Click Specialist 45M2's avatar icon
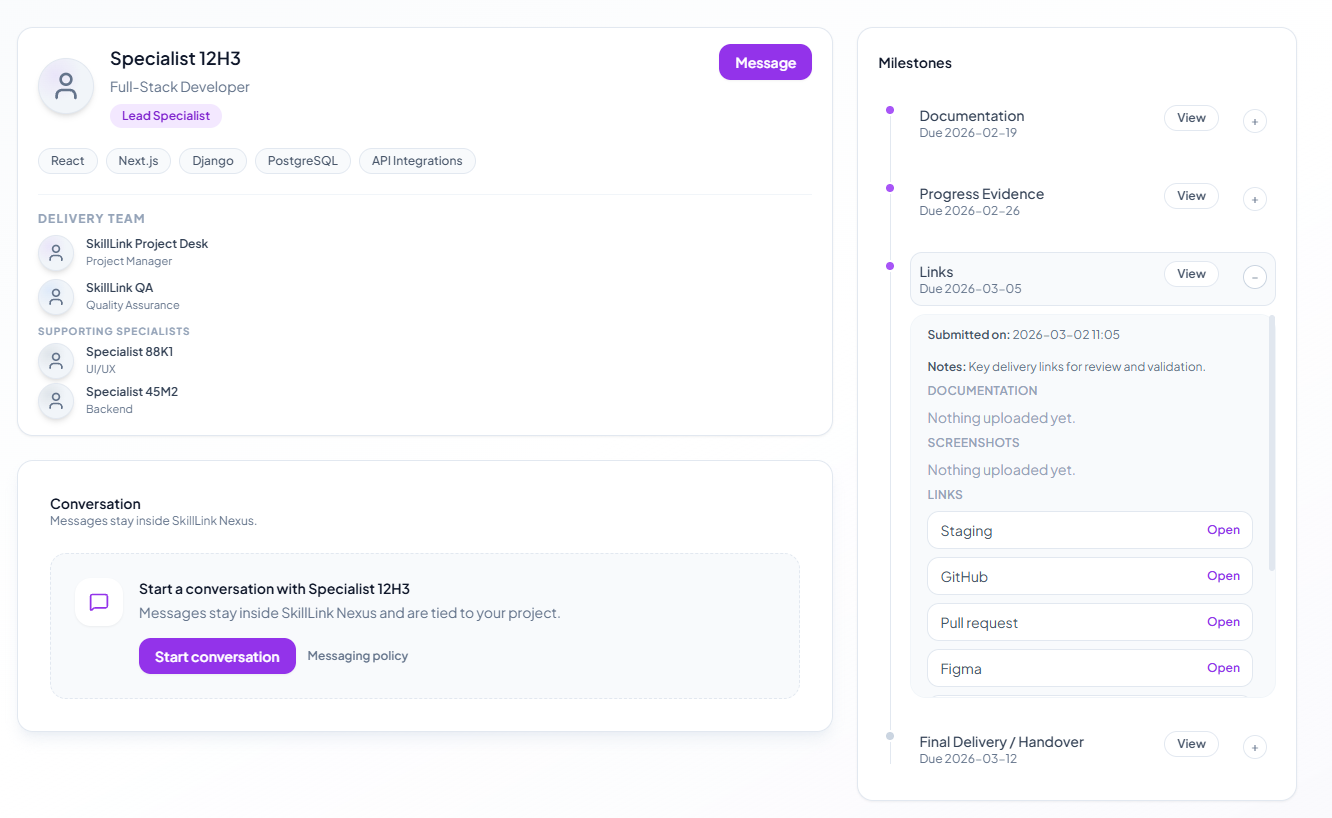Viewport: 1332px width, 818px height. [x=55, y=399]
